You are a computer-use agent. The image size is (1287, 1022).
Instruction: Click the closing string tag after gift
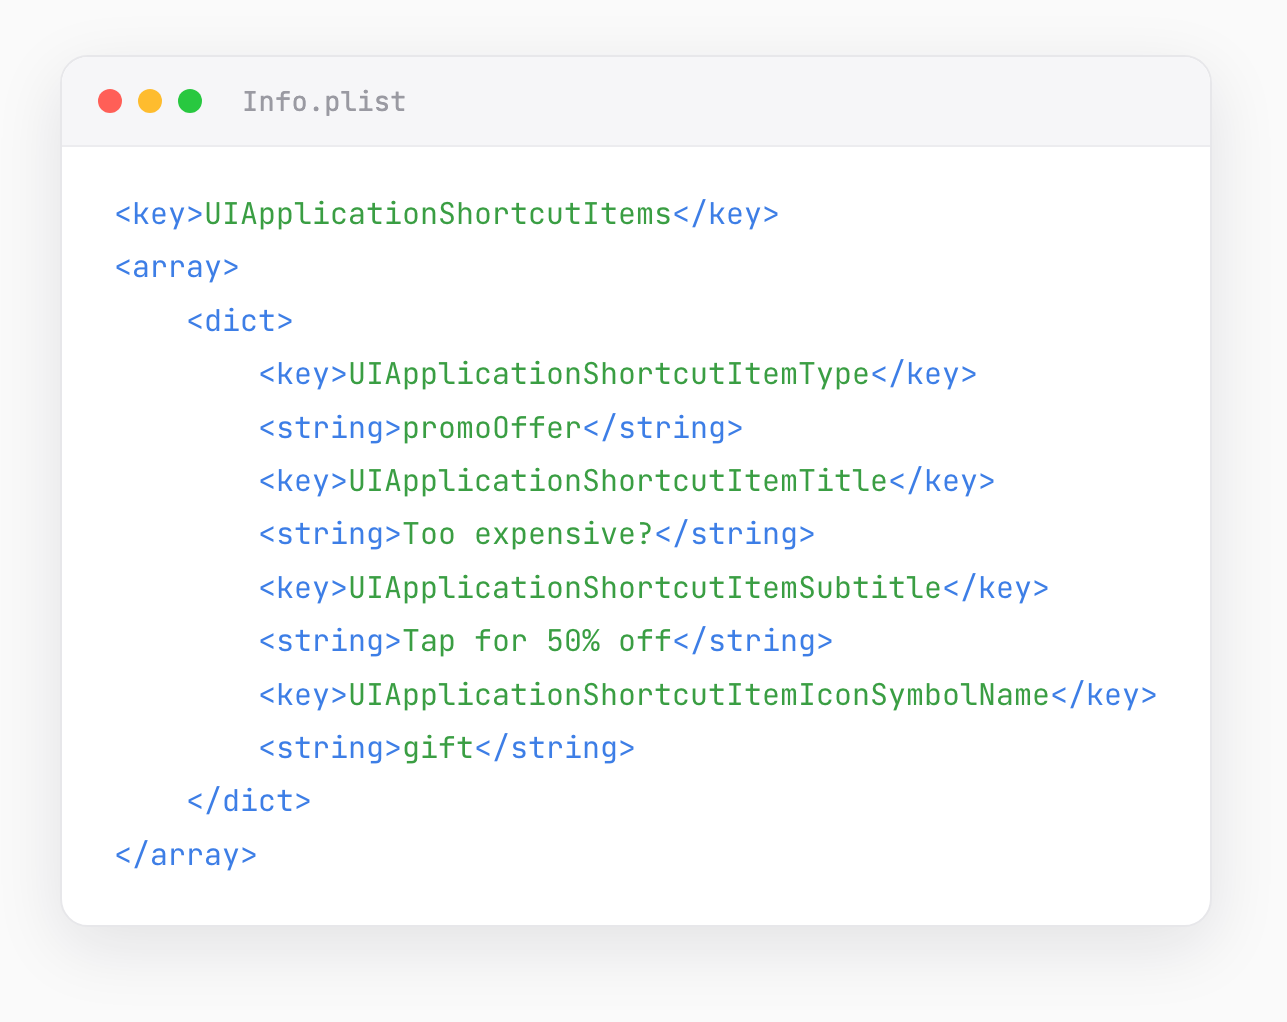coord(555,748)
